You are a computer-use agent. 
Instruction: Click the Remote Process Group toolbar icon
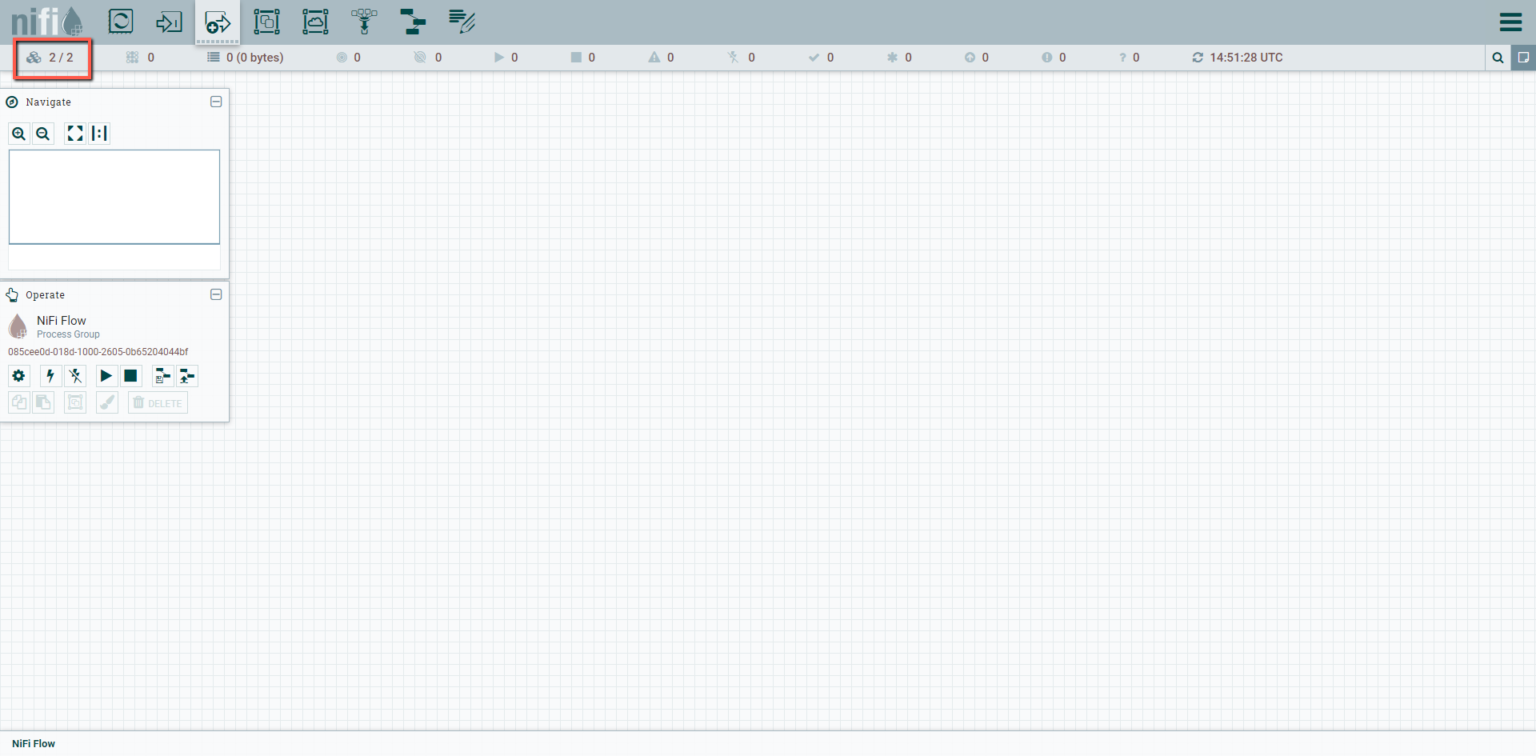coord(315,21)
